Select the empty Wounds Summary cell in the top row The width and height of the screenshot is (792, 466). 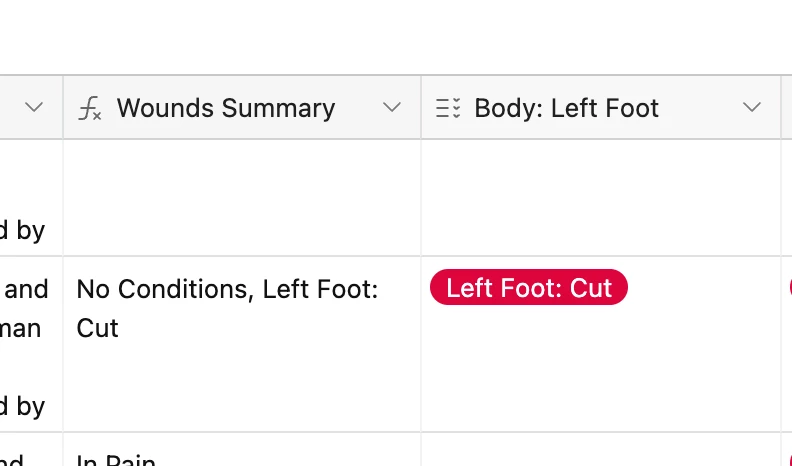[242, 198]
